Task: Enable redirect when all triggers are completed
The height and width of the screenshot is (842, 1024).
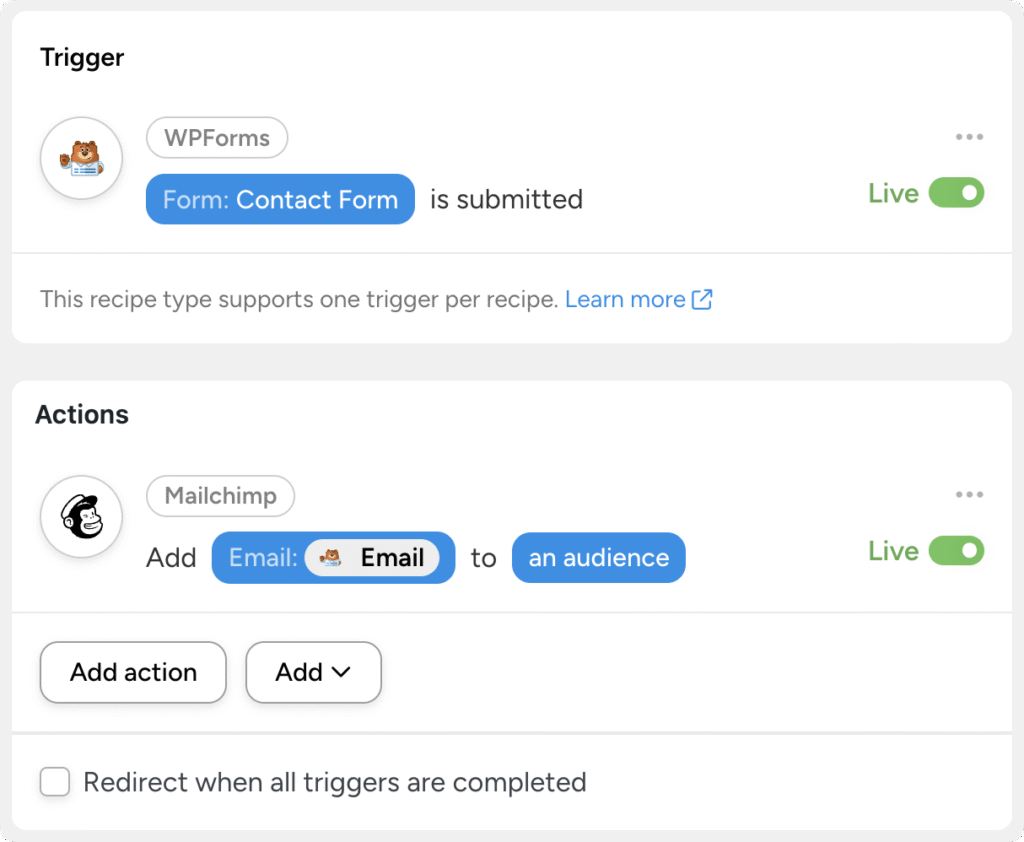Action: pyautogui.click(x=55, y=782)
